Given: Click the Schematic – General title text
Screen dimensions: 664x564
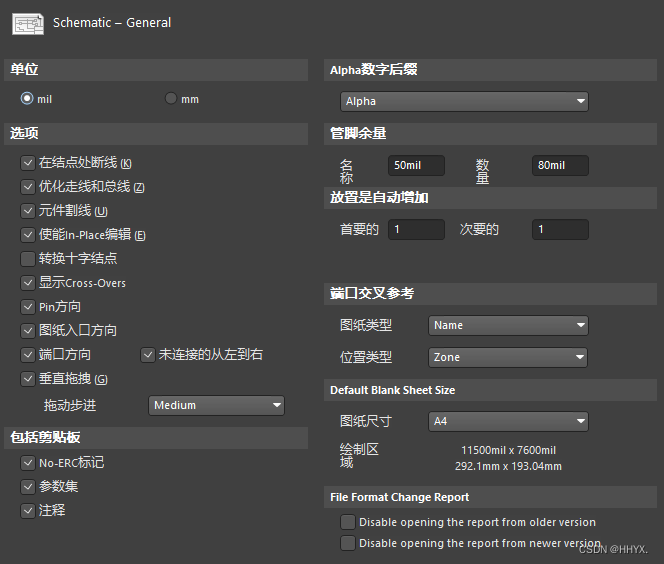Looking at the screenshot, I should (112, 22).
